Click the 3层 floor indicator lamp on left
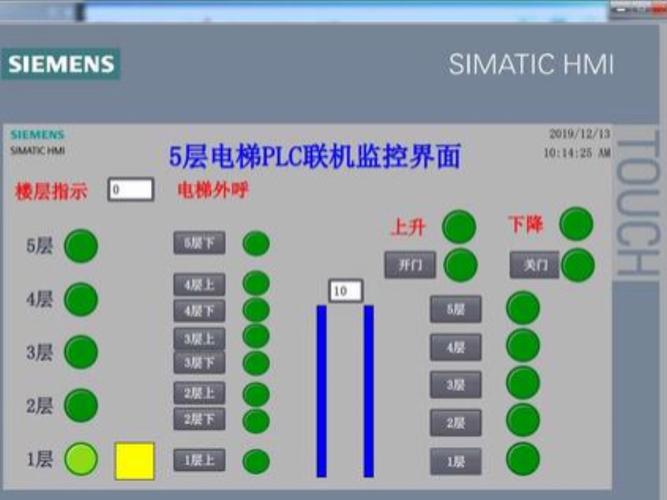667x500 pixels. [81, 351]
